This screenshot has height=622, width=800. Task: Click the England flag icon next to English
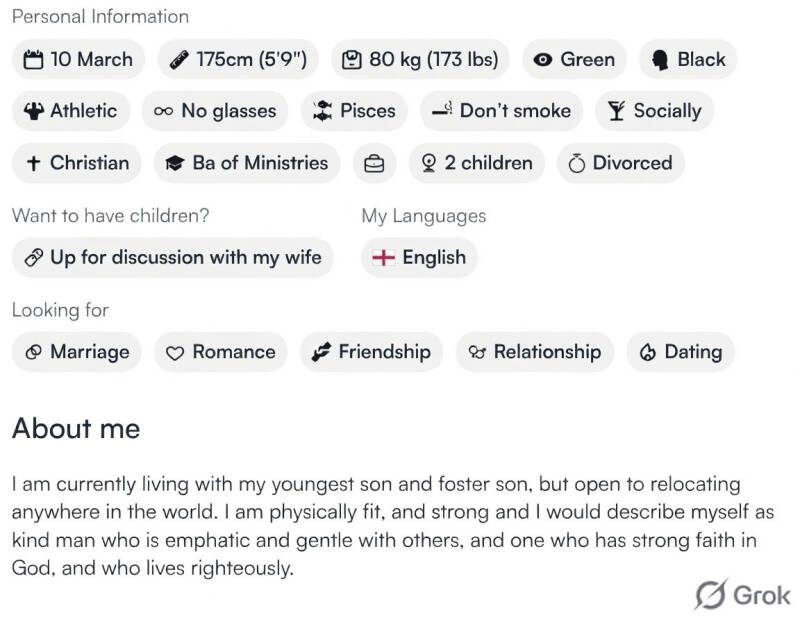coord(383,258)
